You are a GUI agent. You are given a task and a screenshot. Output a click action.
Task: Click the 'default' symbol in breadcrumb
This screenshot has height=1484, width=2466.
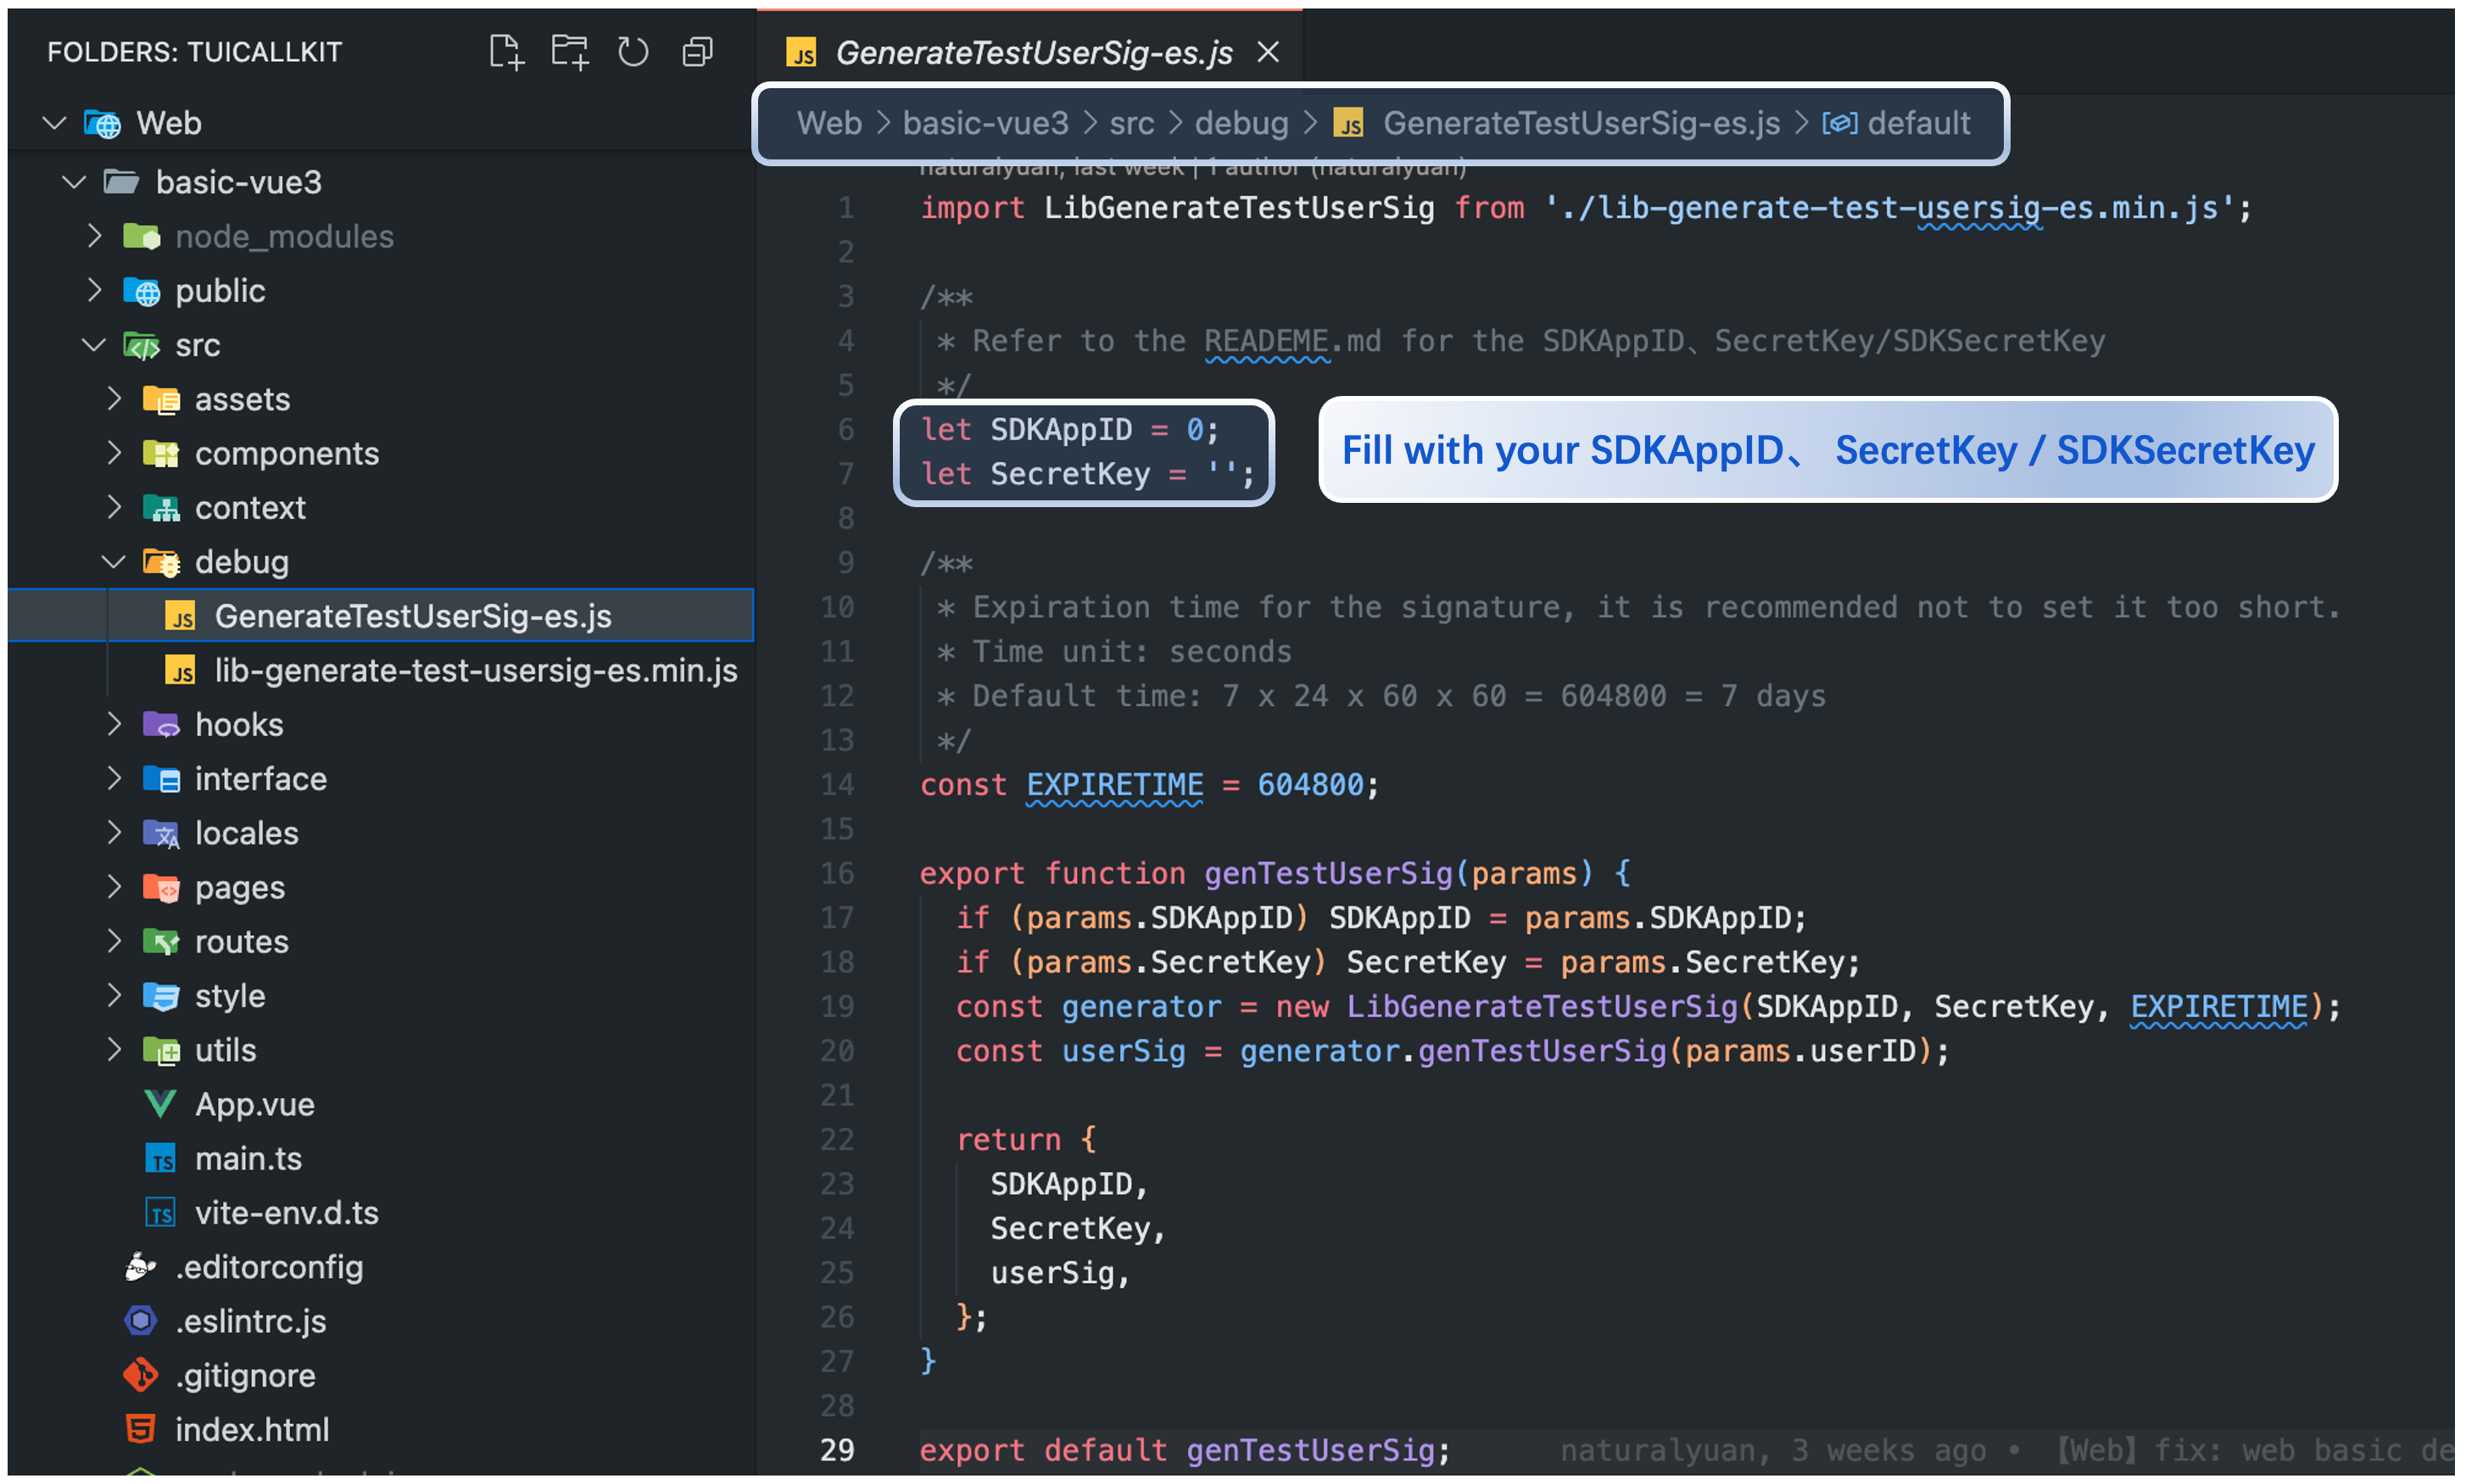click(x=1917, y=123)
